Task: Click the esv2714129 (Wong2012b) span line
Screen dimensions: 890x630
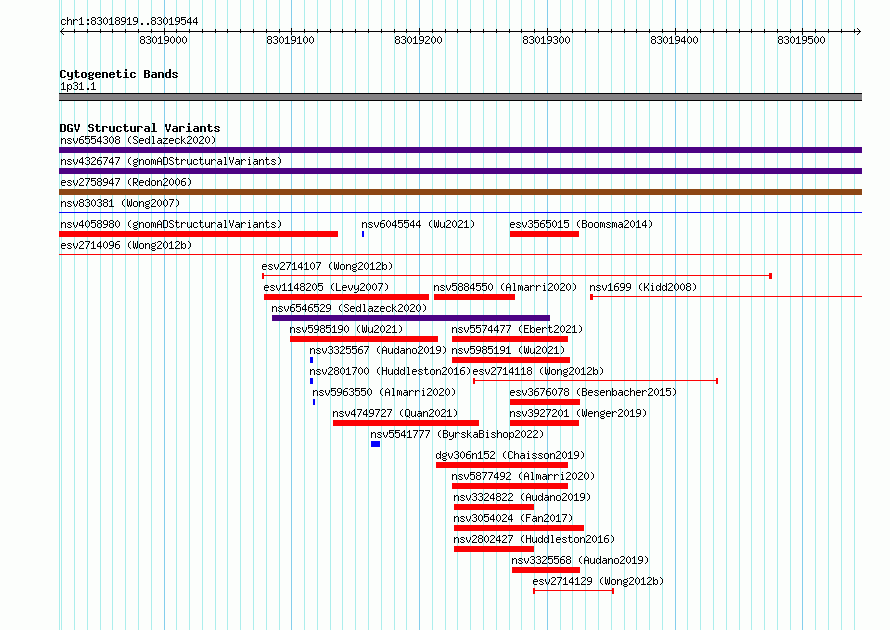Action: click(573, 591)
